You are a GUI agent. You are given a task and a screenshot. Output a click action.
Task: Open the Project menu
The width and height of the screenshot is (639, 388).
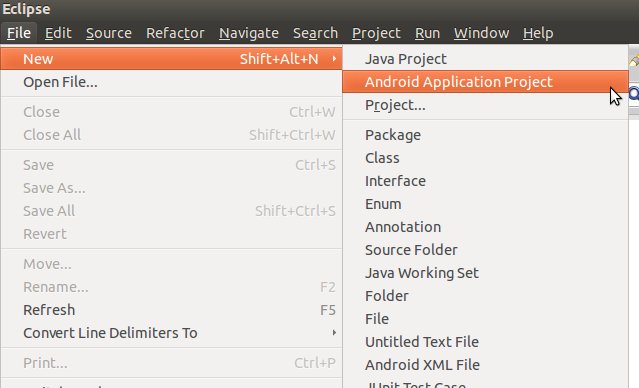[376, 33]
